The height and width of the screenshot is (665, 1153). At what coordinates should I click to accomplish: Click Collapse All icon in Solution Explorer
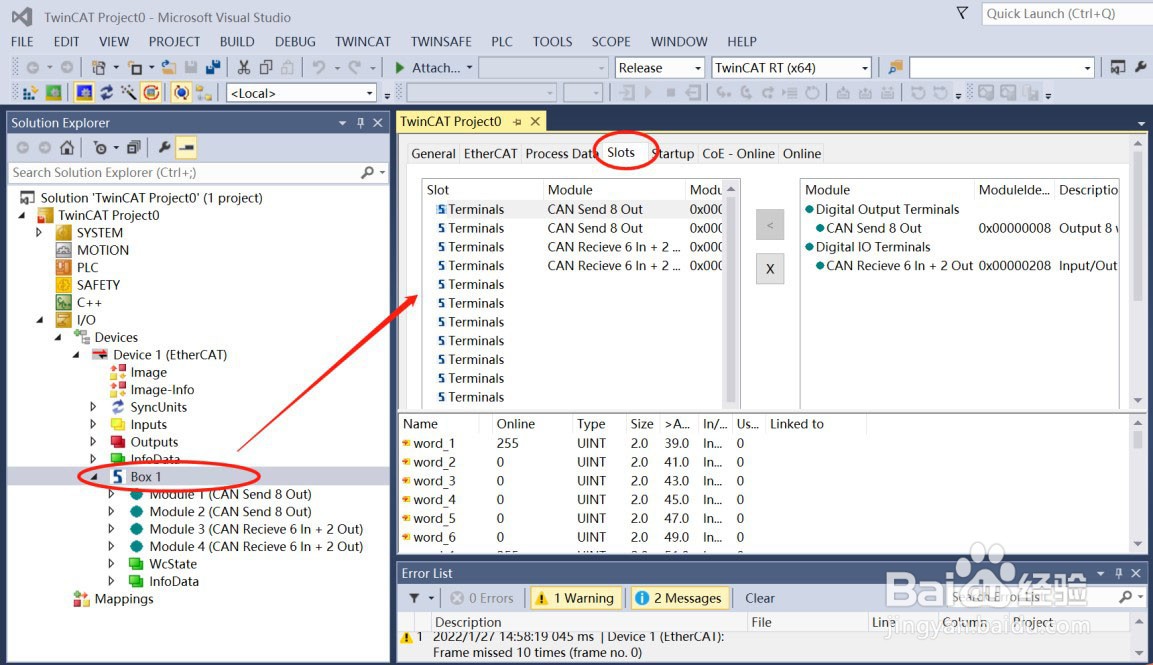click(133, 148)
